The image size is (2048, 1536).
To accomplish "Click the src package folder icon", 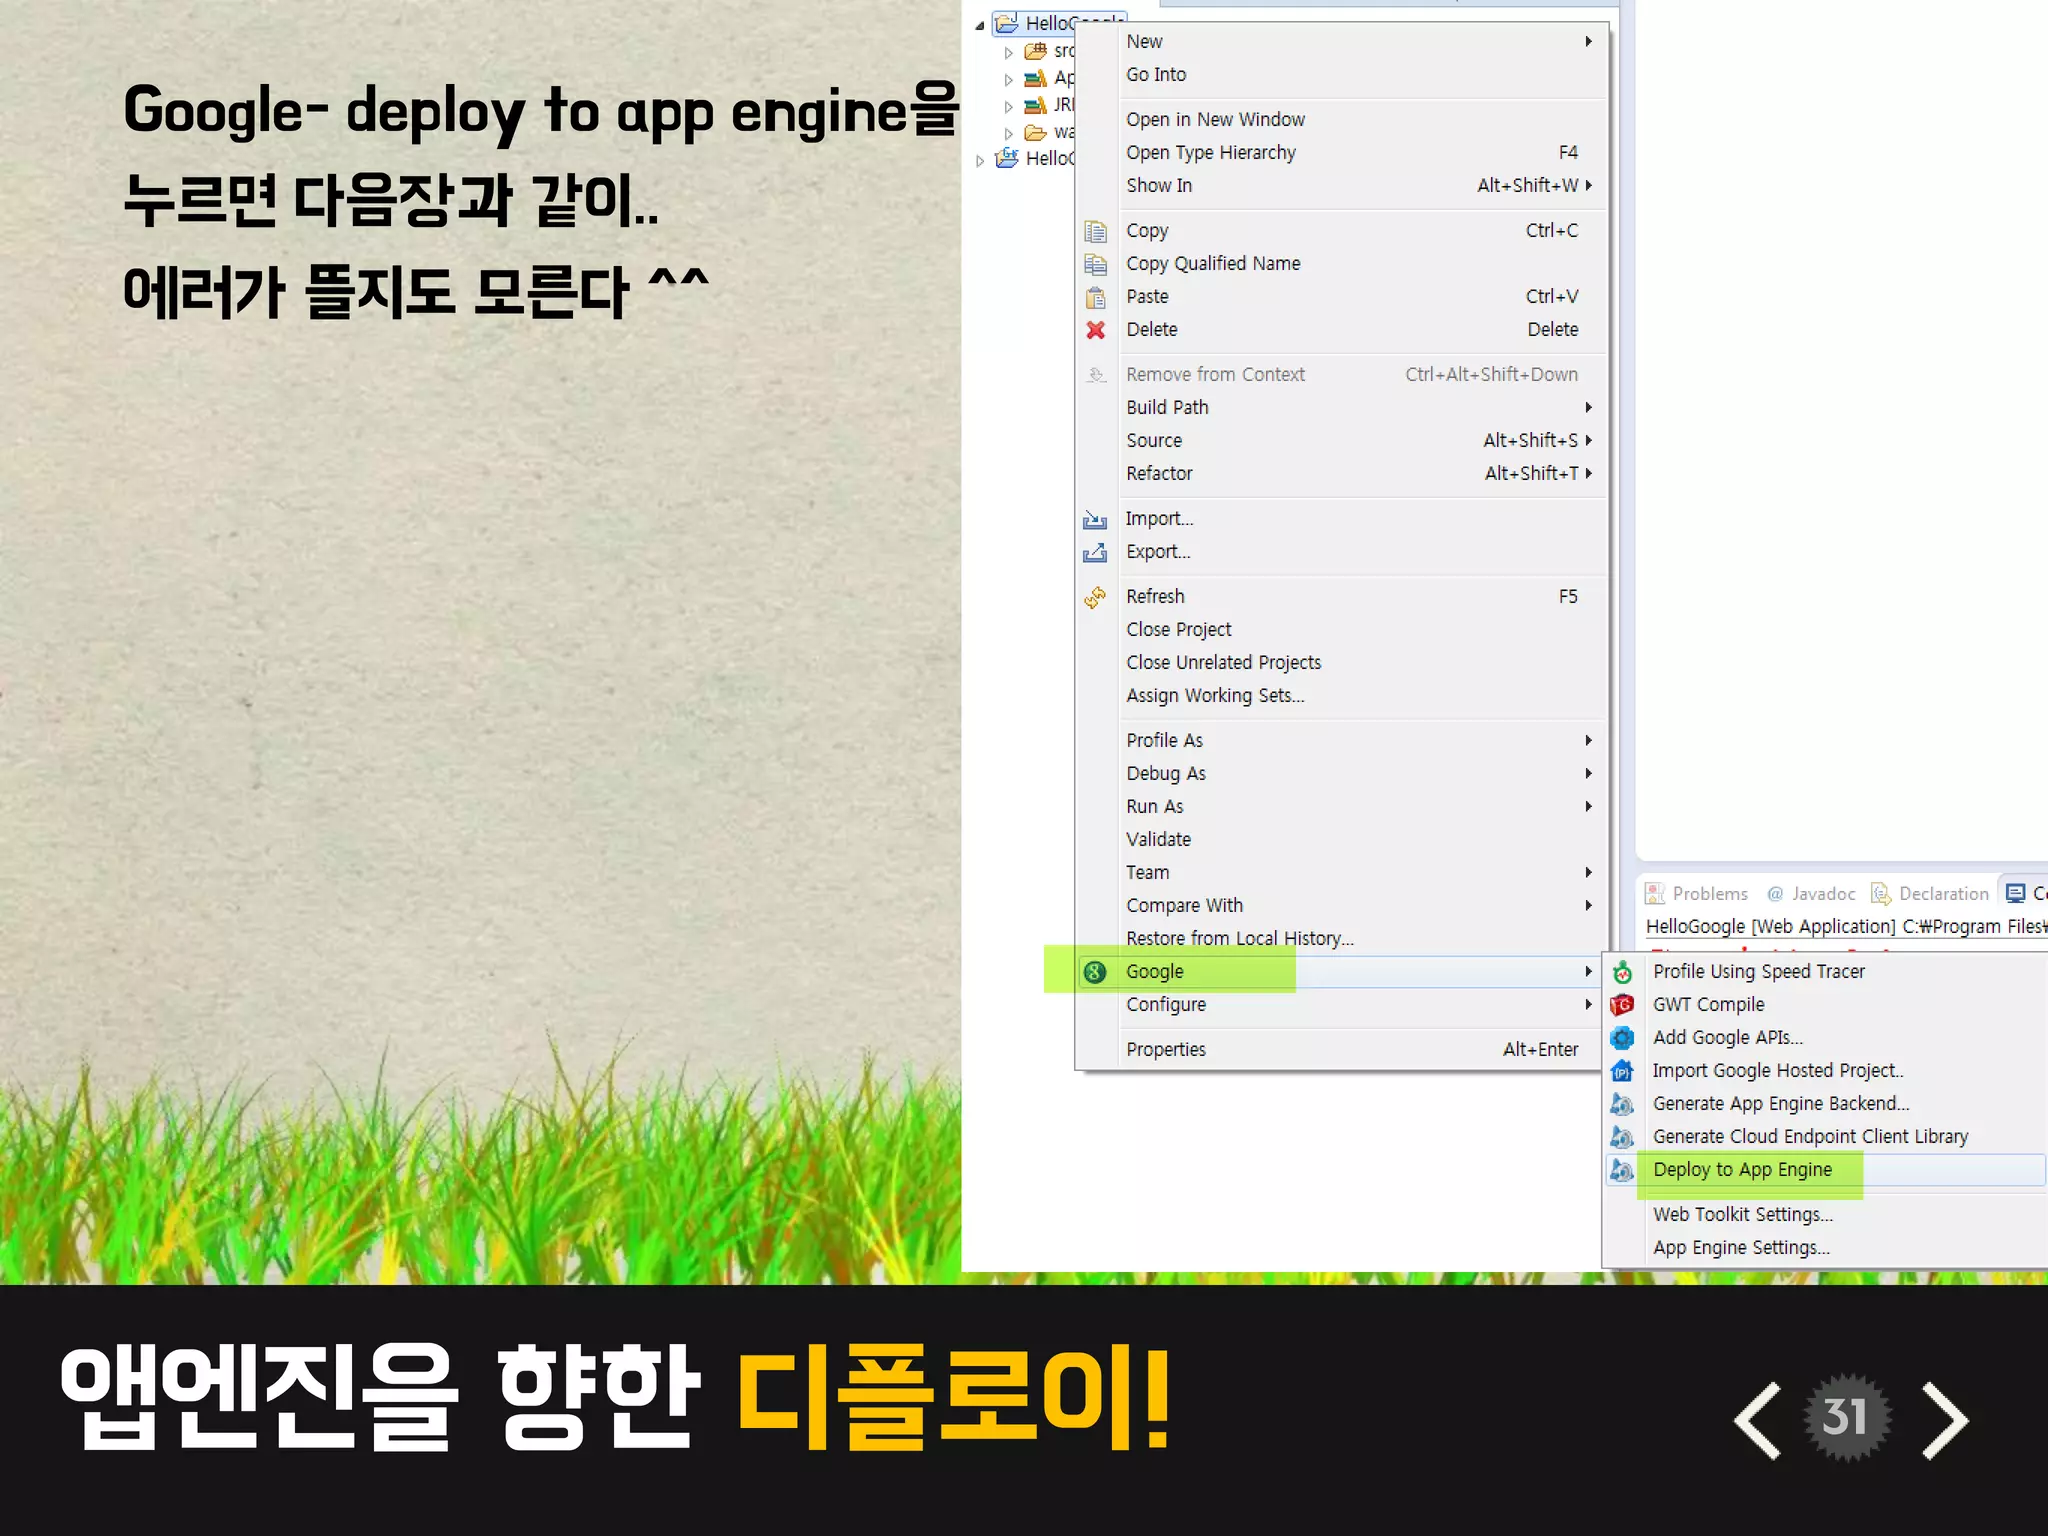I will point(1036,51).
